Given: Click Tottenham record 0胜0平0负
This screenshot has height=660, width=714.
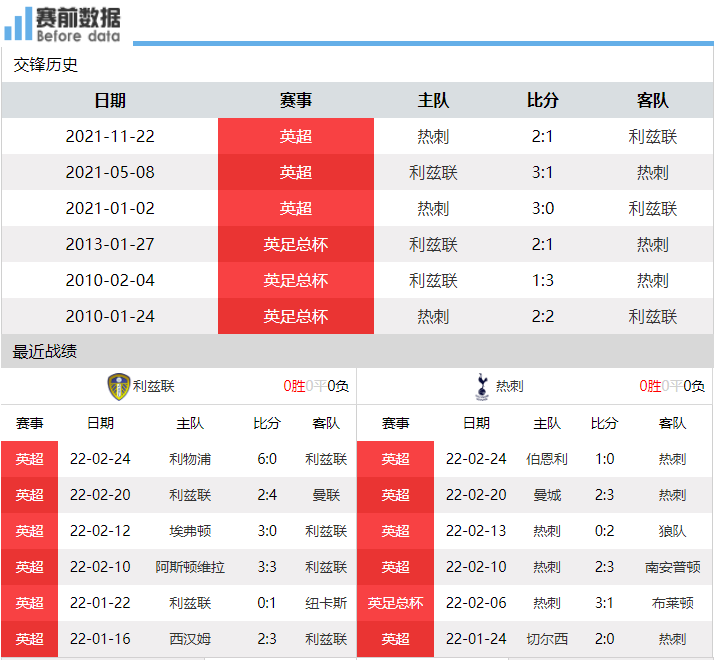Looking at the screenshot, I should click(672, 386).
